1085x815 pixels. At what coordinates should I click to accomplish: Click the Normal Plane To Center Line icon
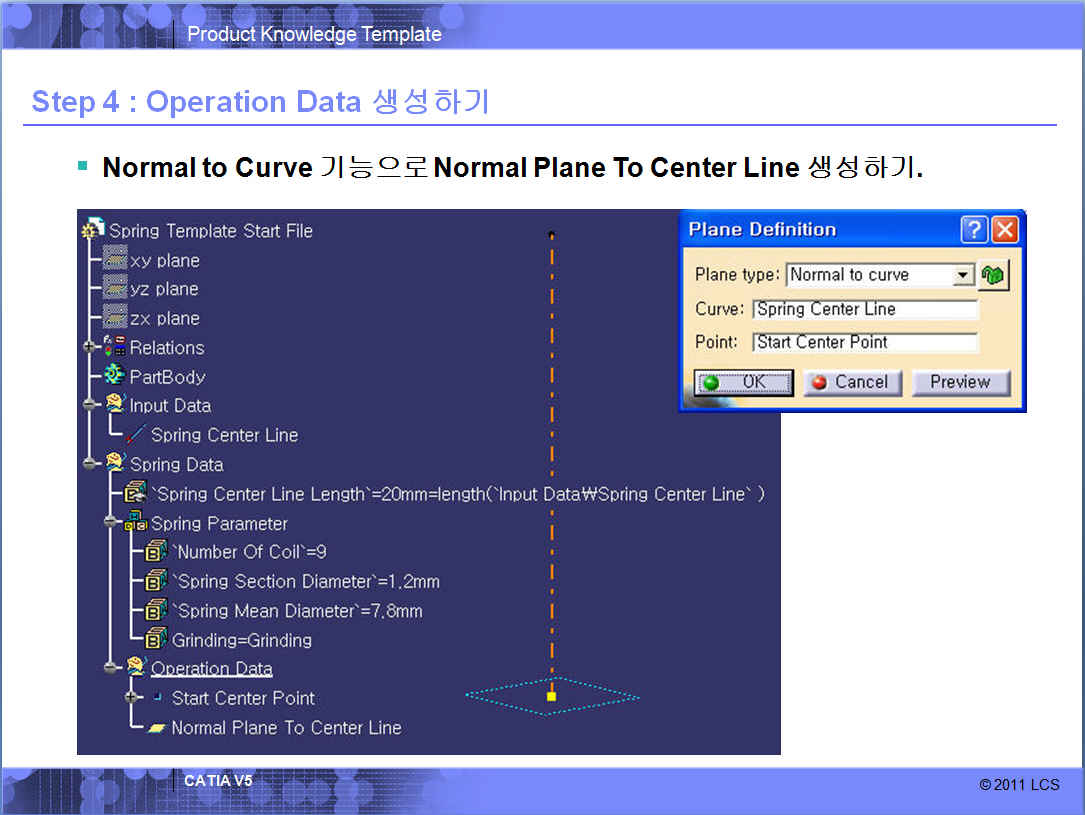157,728
